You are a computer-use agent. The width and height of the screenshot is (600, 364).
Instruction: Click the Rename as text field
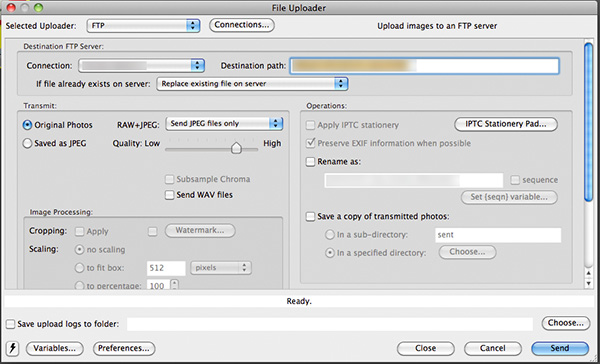[x=414, y=180]
